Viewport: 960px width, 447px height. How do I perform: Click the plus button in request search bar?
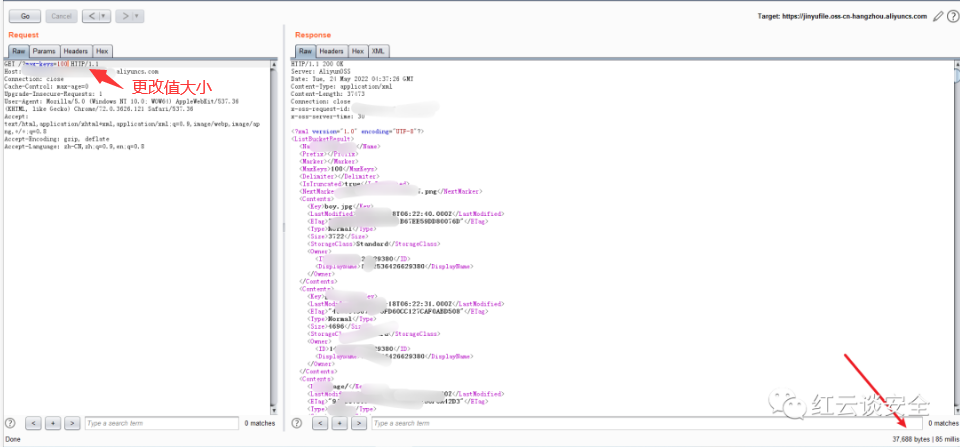coord(53,424)
